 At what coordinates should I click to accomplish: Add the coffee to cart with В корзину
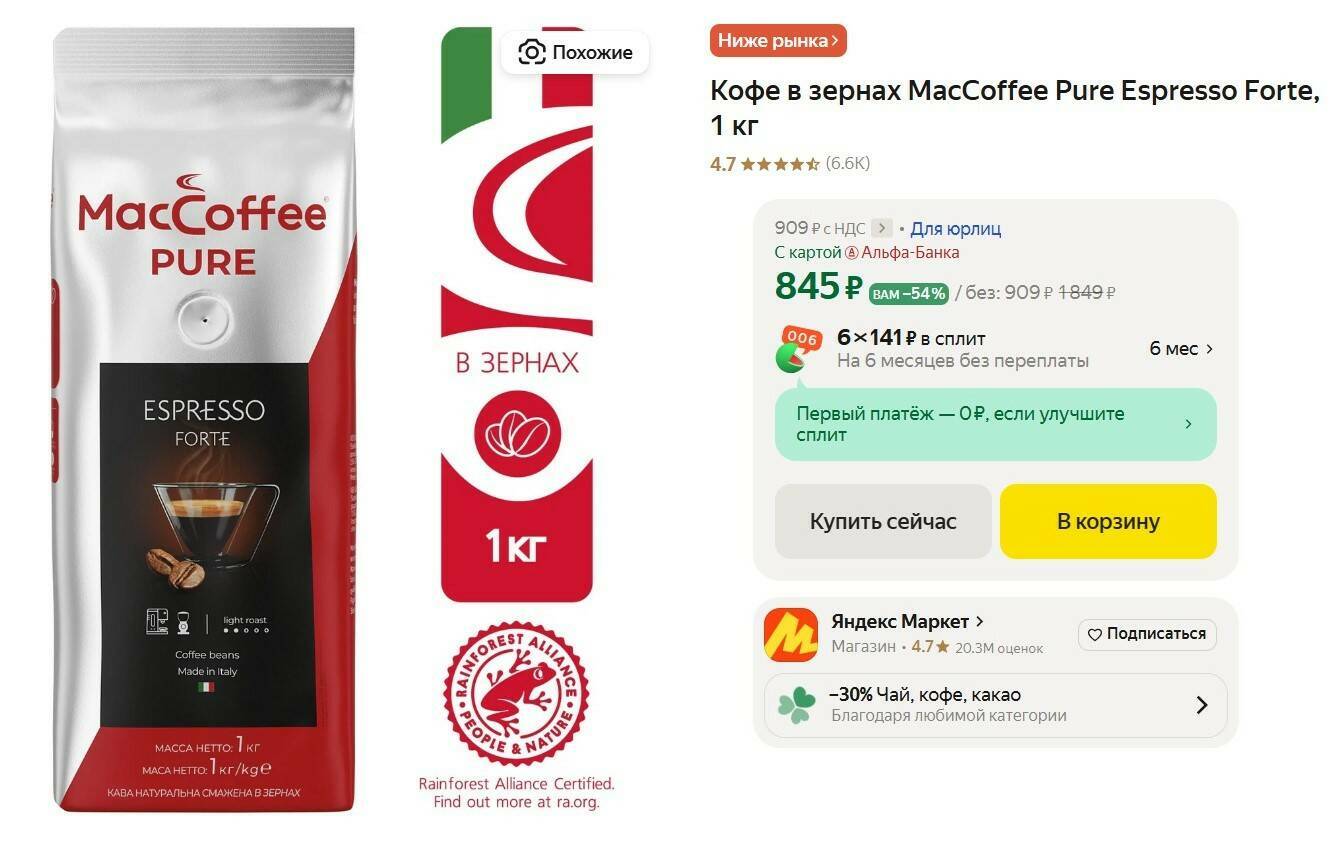(1108, 521)
